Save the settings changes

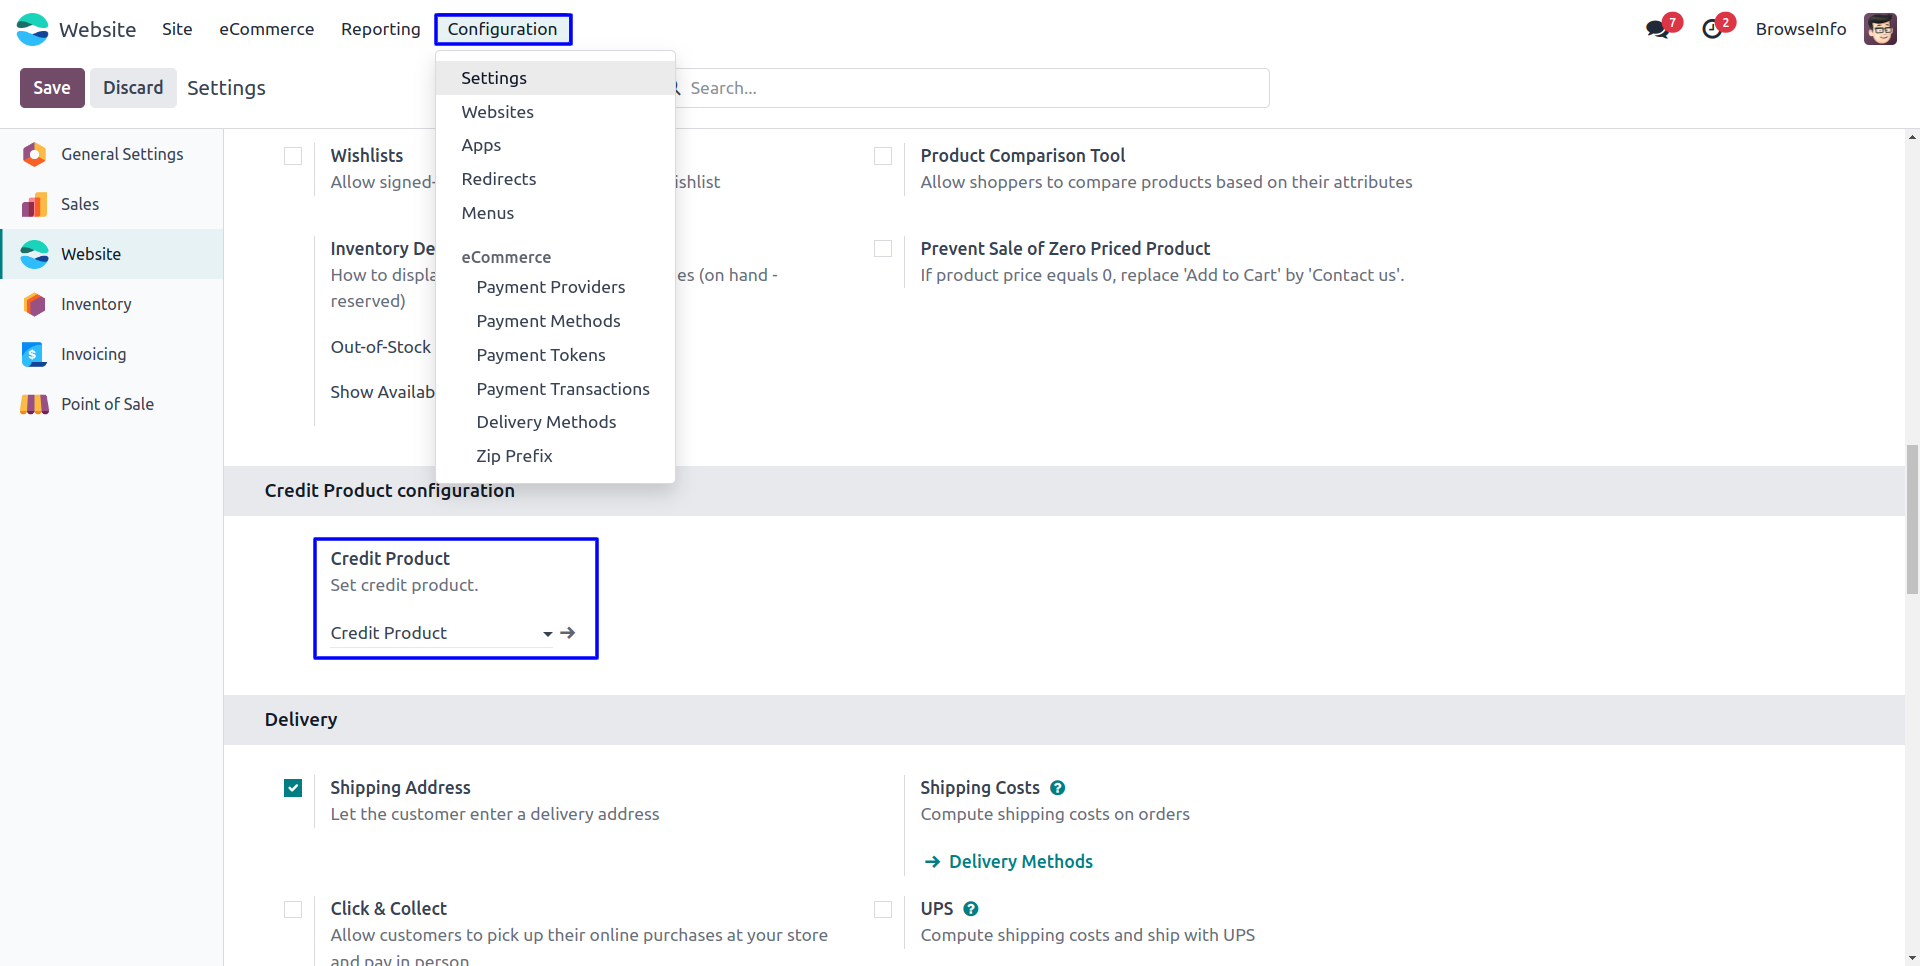coord(52,88)
